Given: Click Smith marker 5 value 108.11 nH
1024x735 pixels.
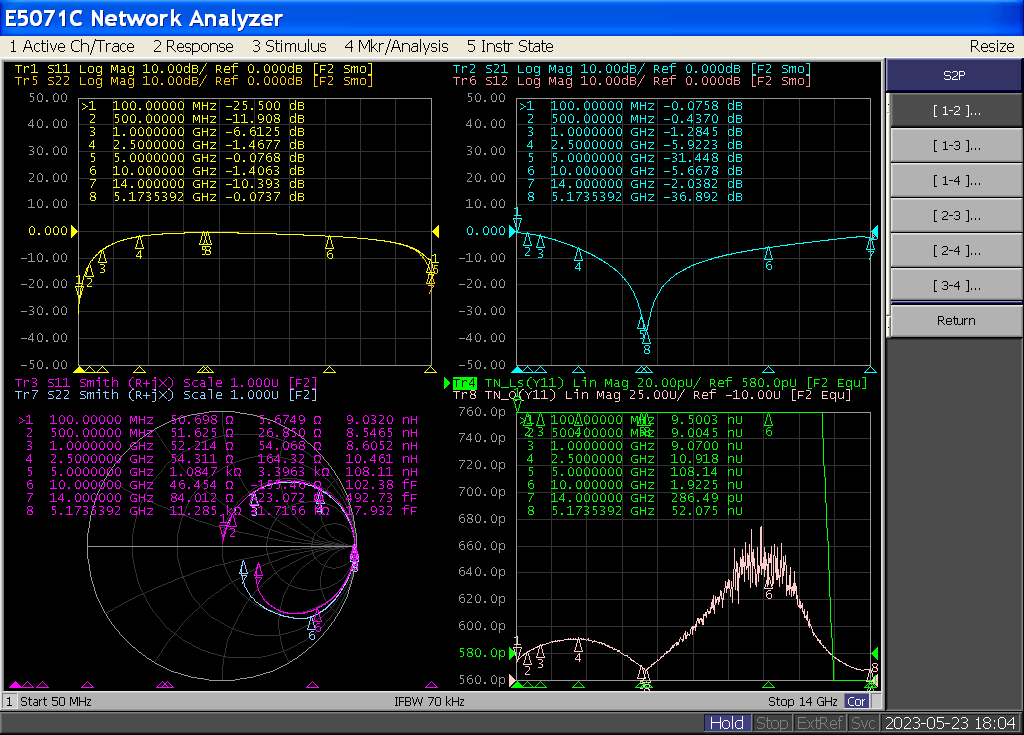Looking at the screenshot, I should point(382,472).
